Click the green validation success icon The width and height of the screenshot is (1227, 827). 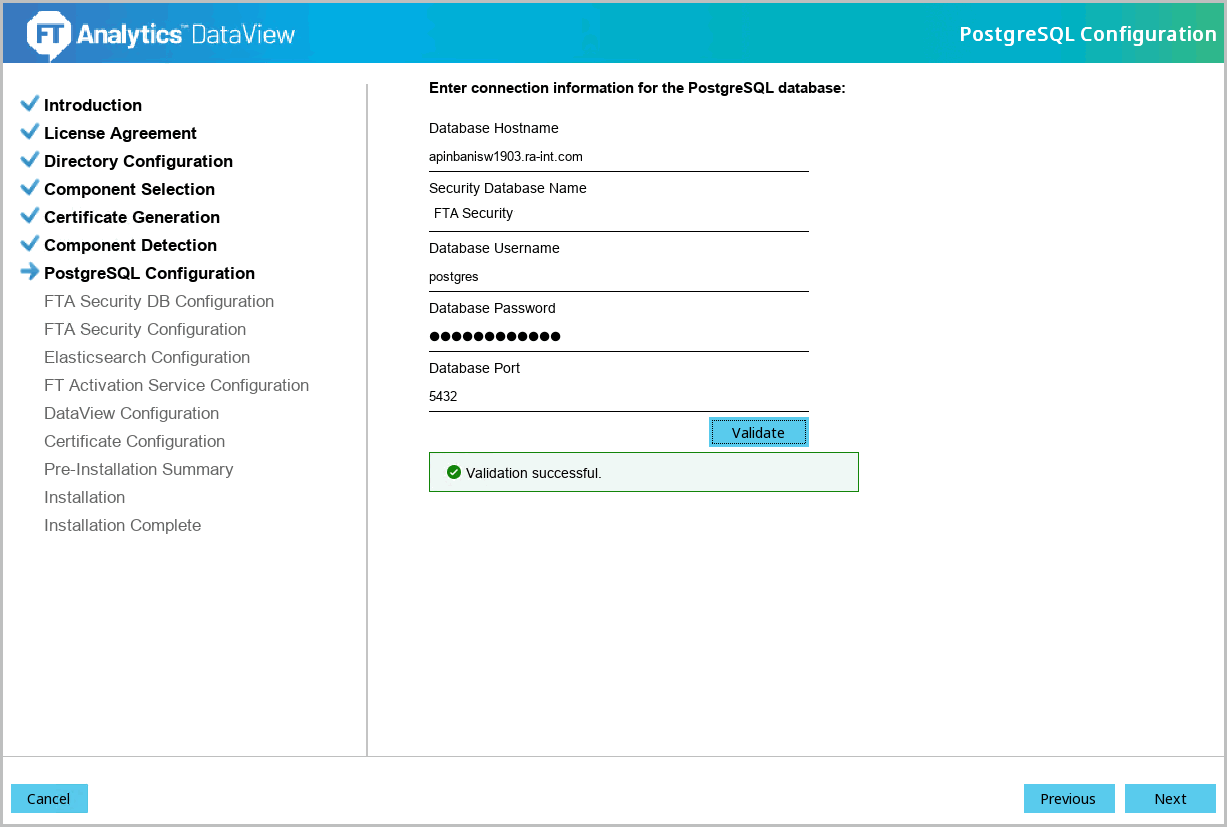(x=454, y=472)
